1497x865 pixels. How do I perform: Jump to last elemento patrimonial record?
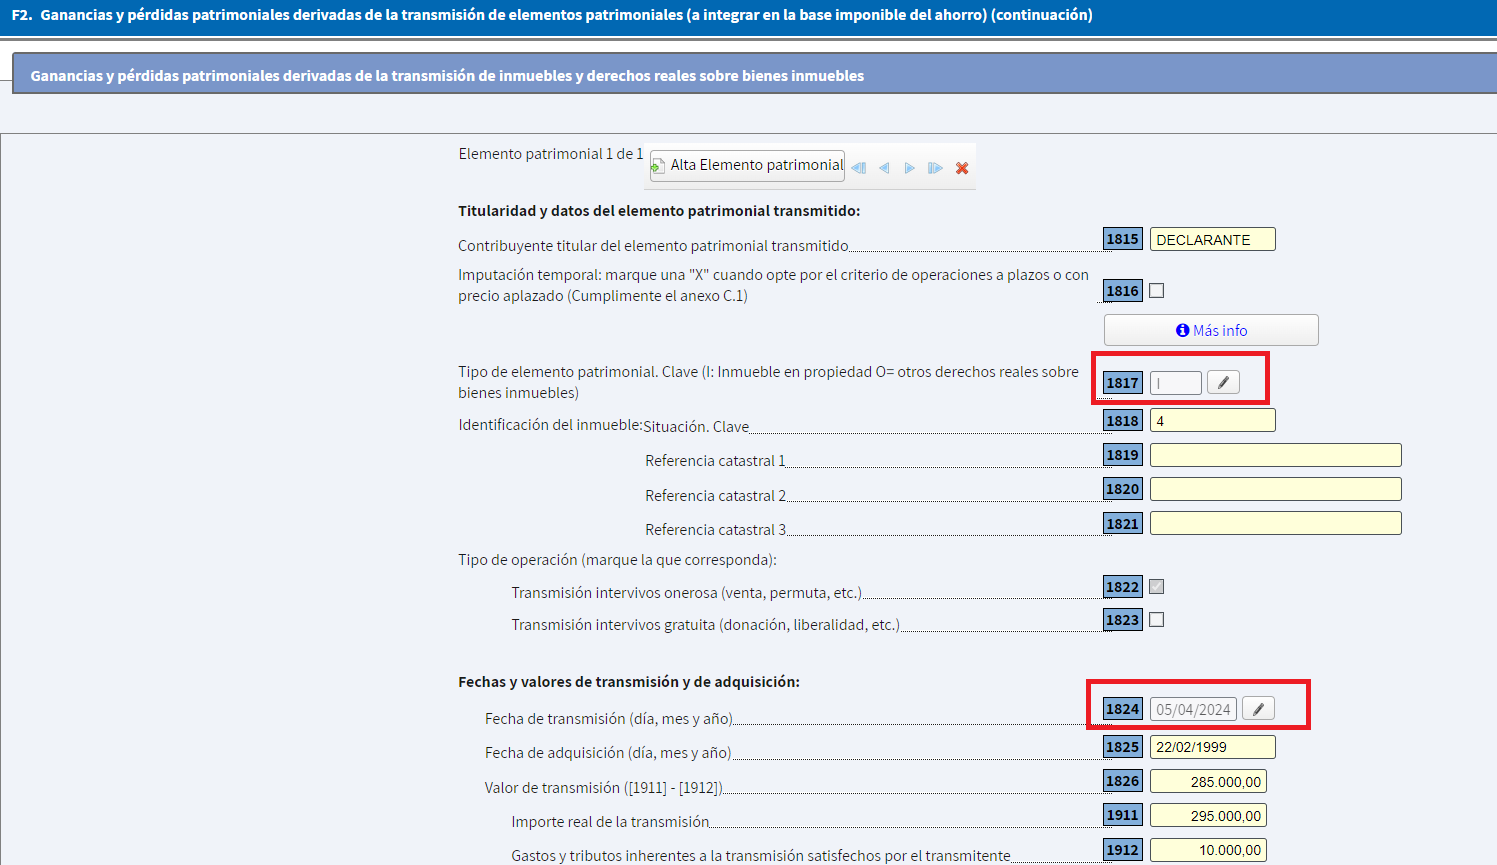pyautogui.click(x=935, y=168)
